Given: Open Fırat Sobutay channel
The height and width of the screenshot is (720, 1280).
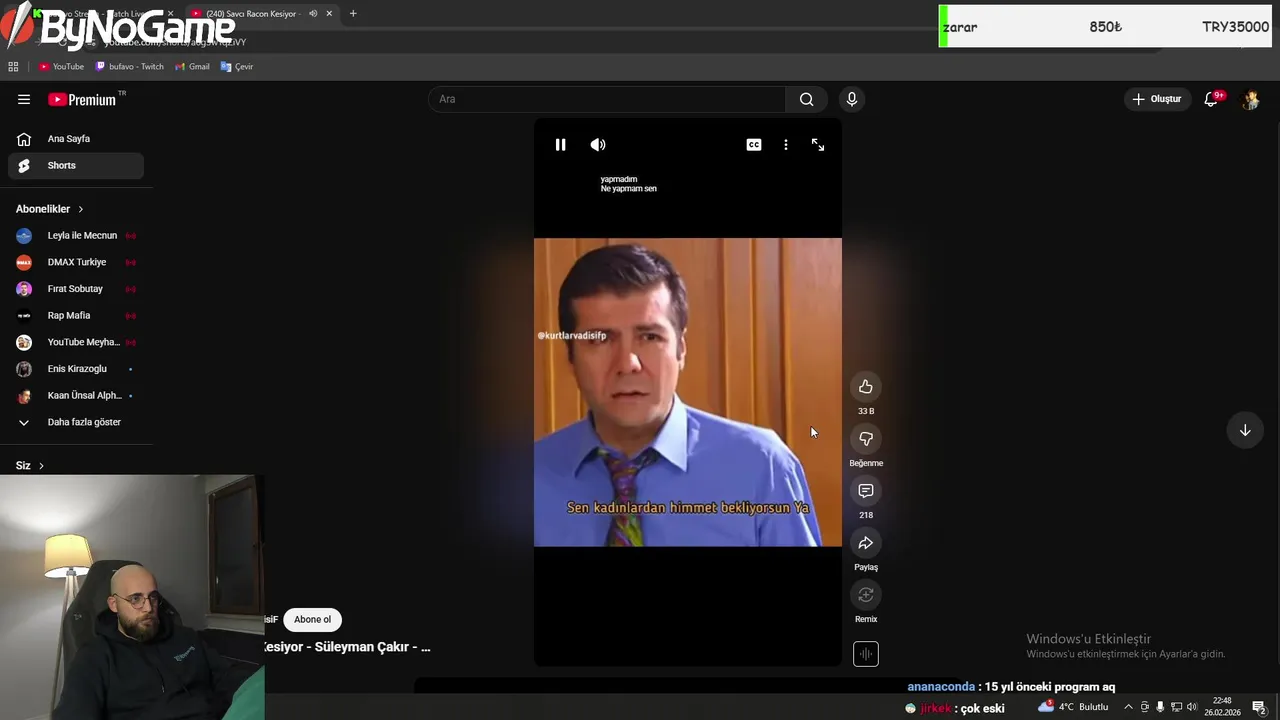Looking at the screenshot, I should point(76,289).
